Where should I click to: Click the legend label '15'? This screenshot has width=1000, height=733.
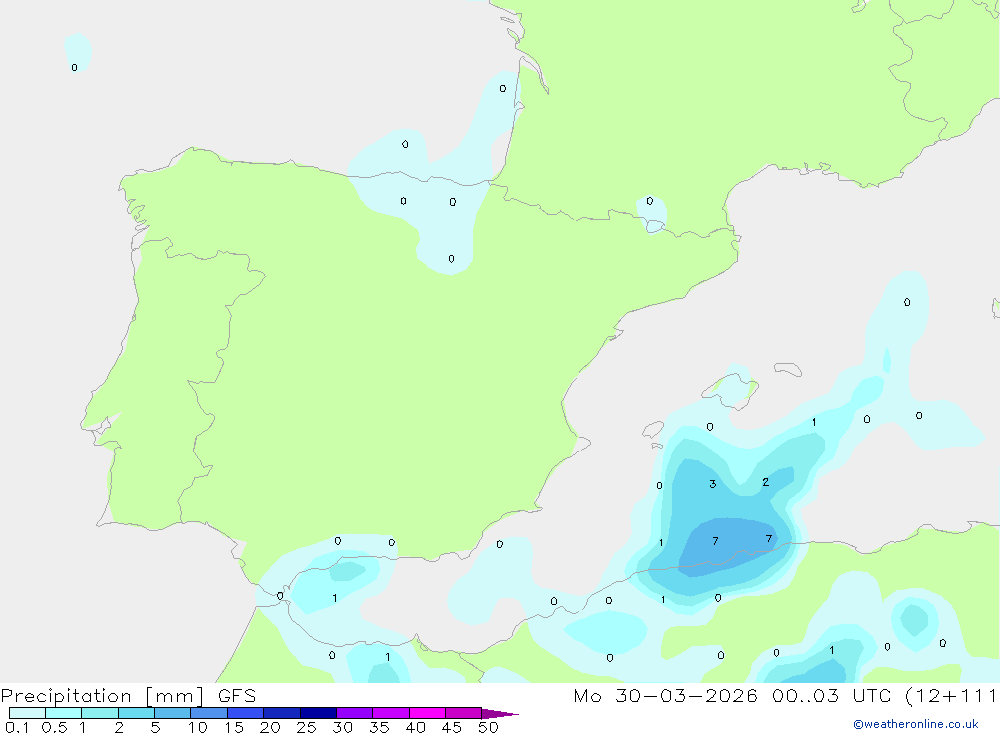tap(234, 727)
